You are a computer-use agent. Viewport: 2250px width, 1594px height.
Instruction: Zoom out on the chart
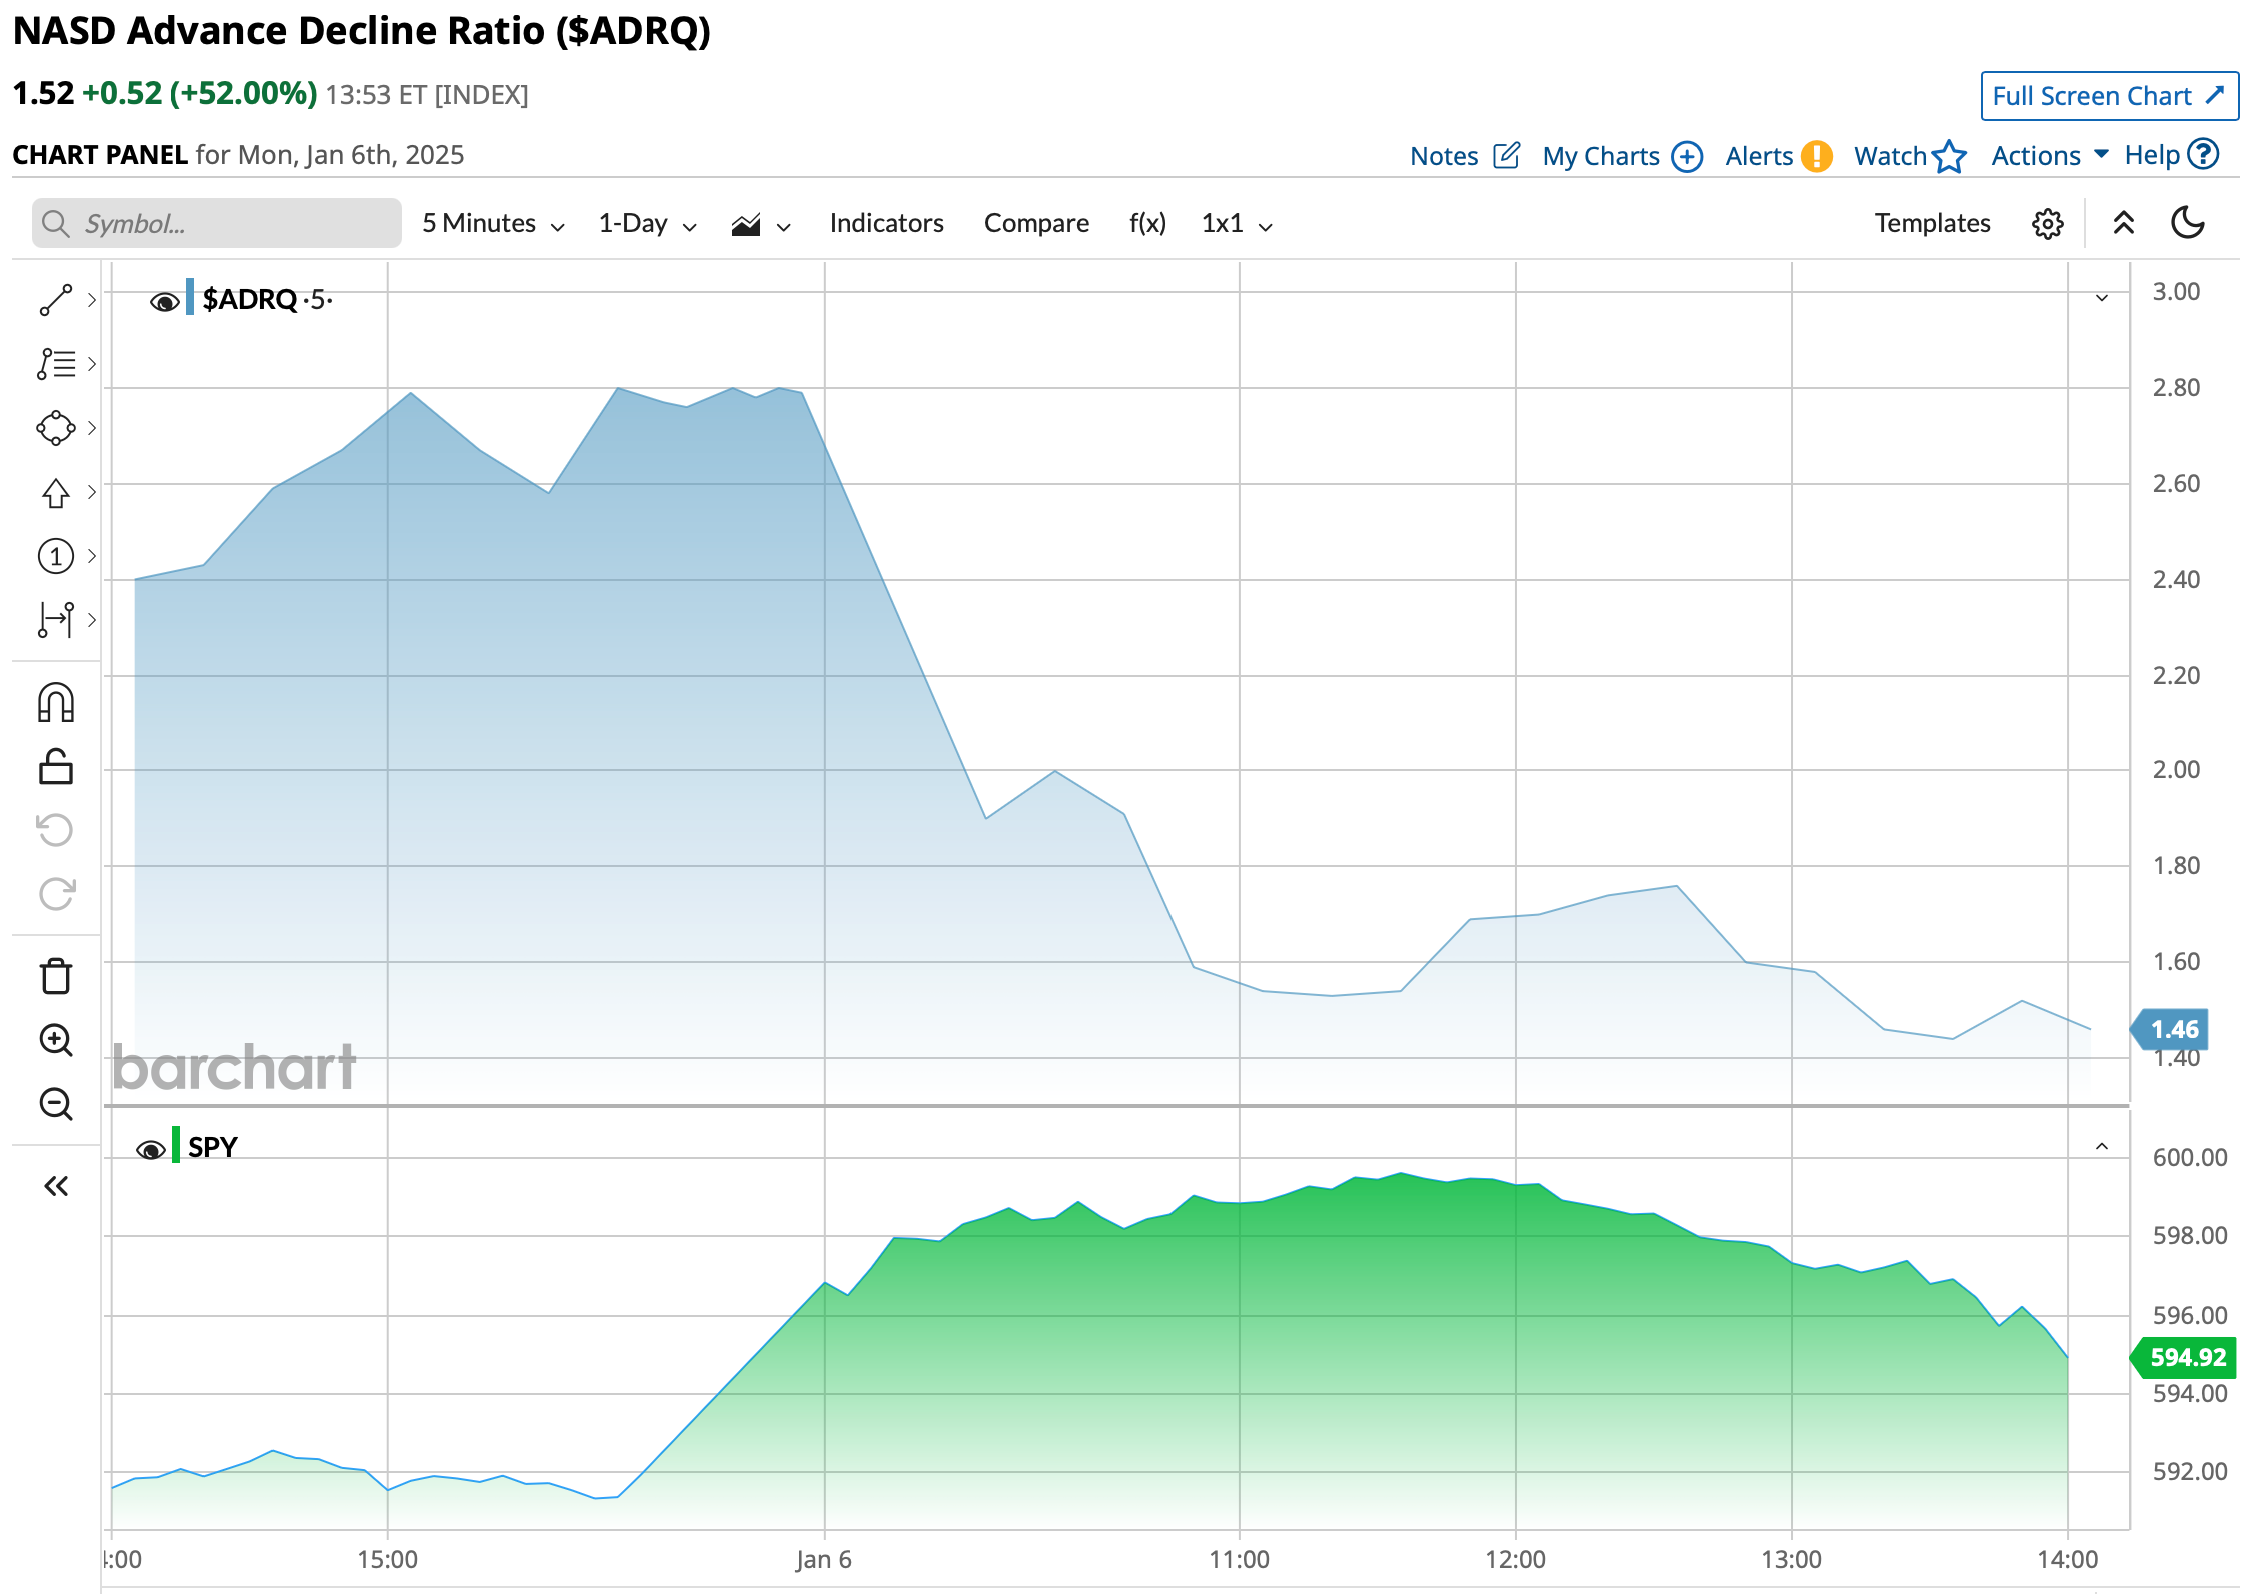coord(56,1104)
